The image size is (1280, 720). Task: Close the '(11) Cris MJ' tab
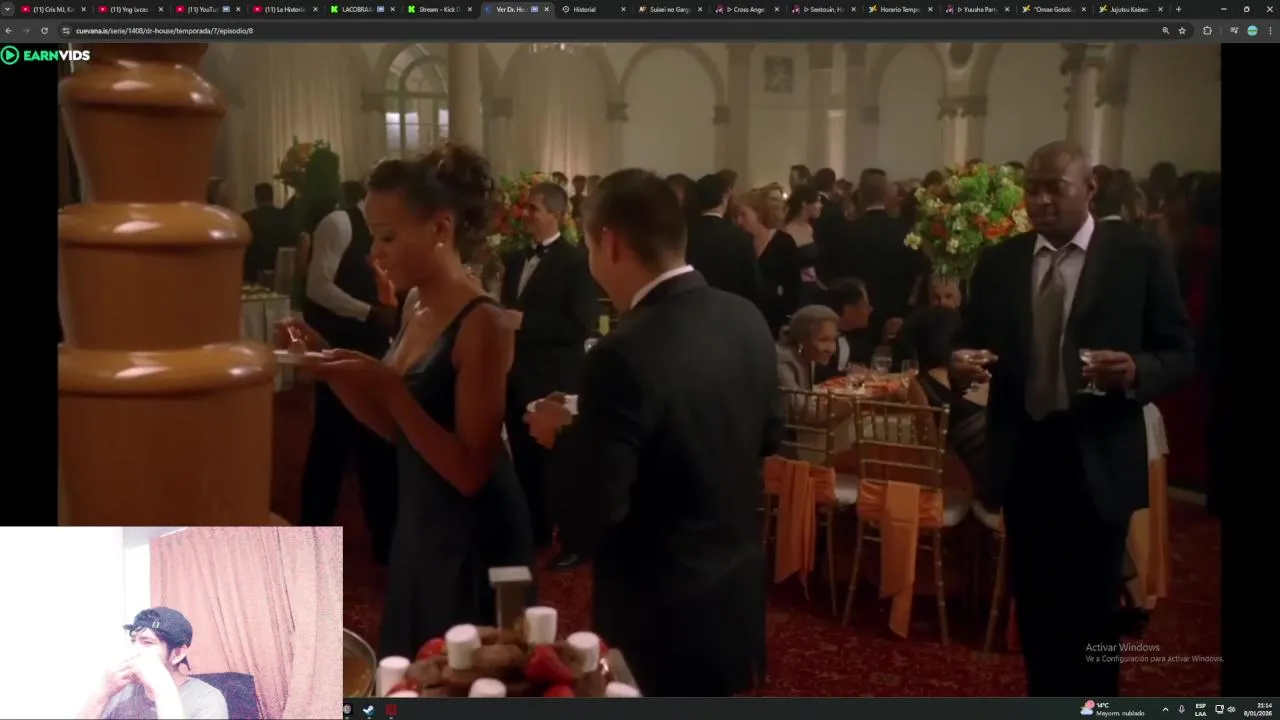(84, 9)
